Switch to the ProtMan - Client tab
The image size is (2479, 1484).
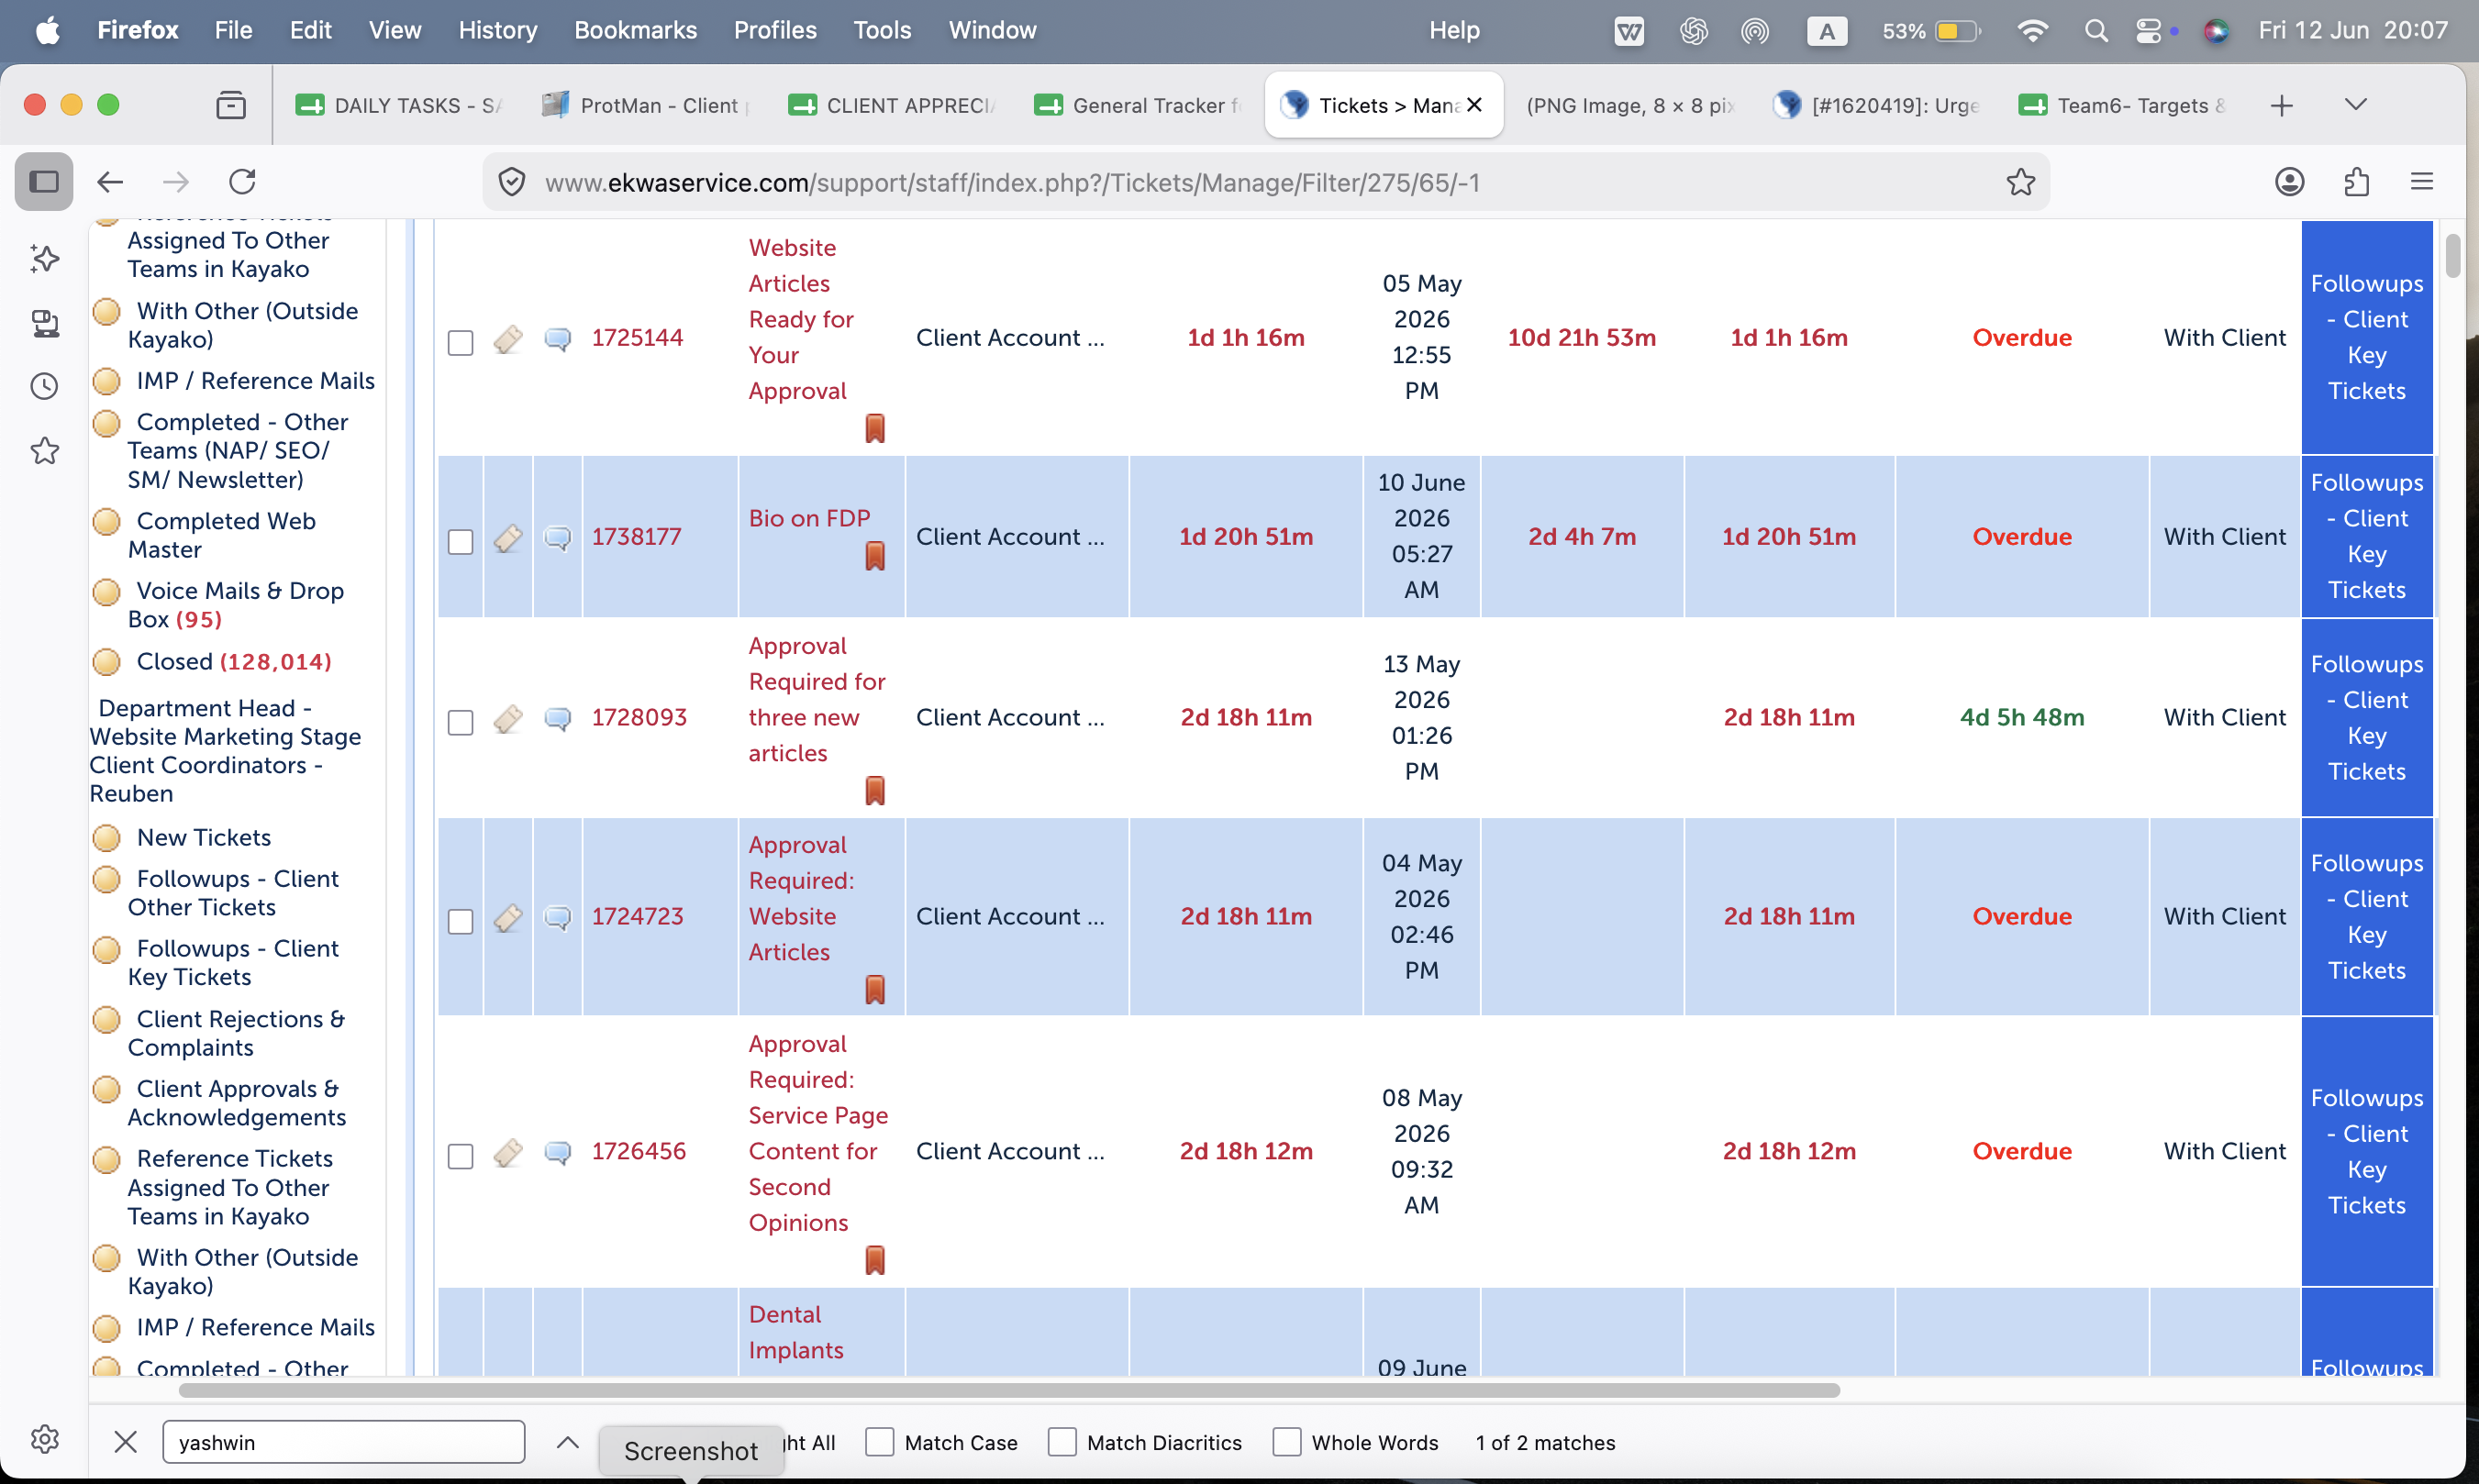pos(646,105)
